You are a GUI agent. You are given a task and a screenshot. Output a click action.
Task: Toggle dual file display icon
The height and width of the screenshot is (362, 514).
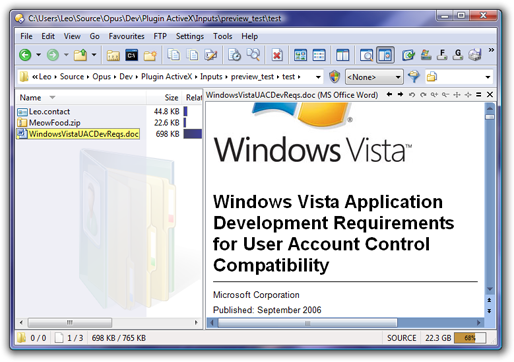point(342,55)
